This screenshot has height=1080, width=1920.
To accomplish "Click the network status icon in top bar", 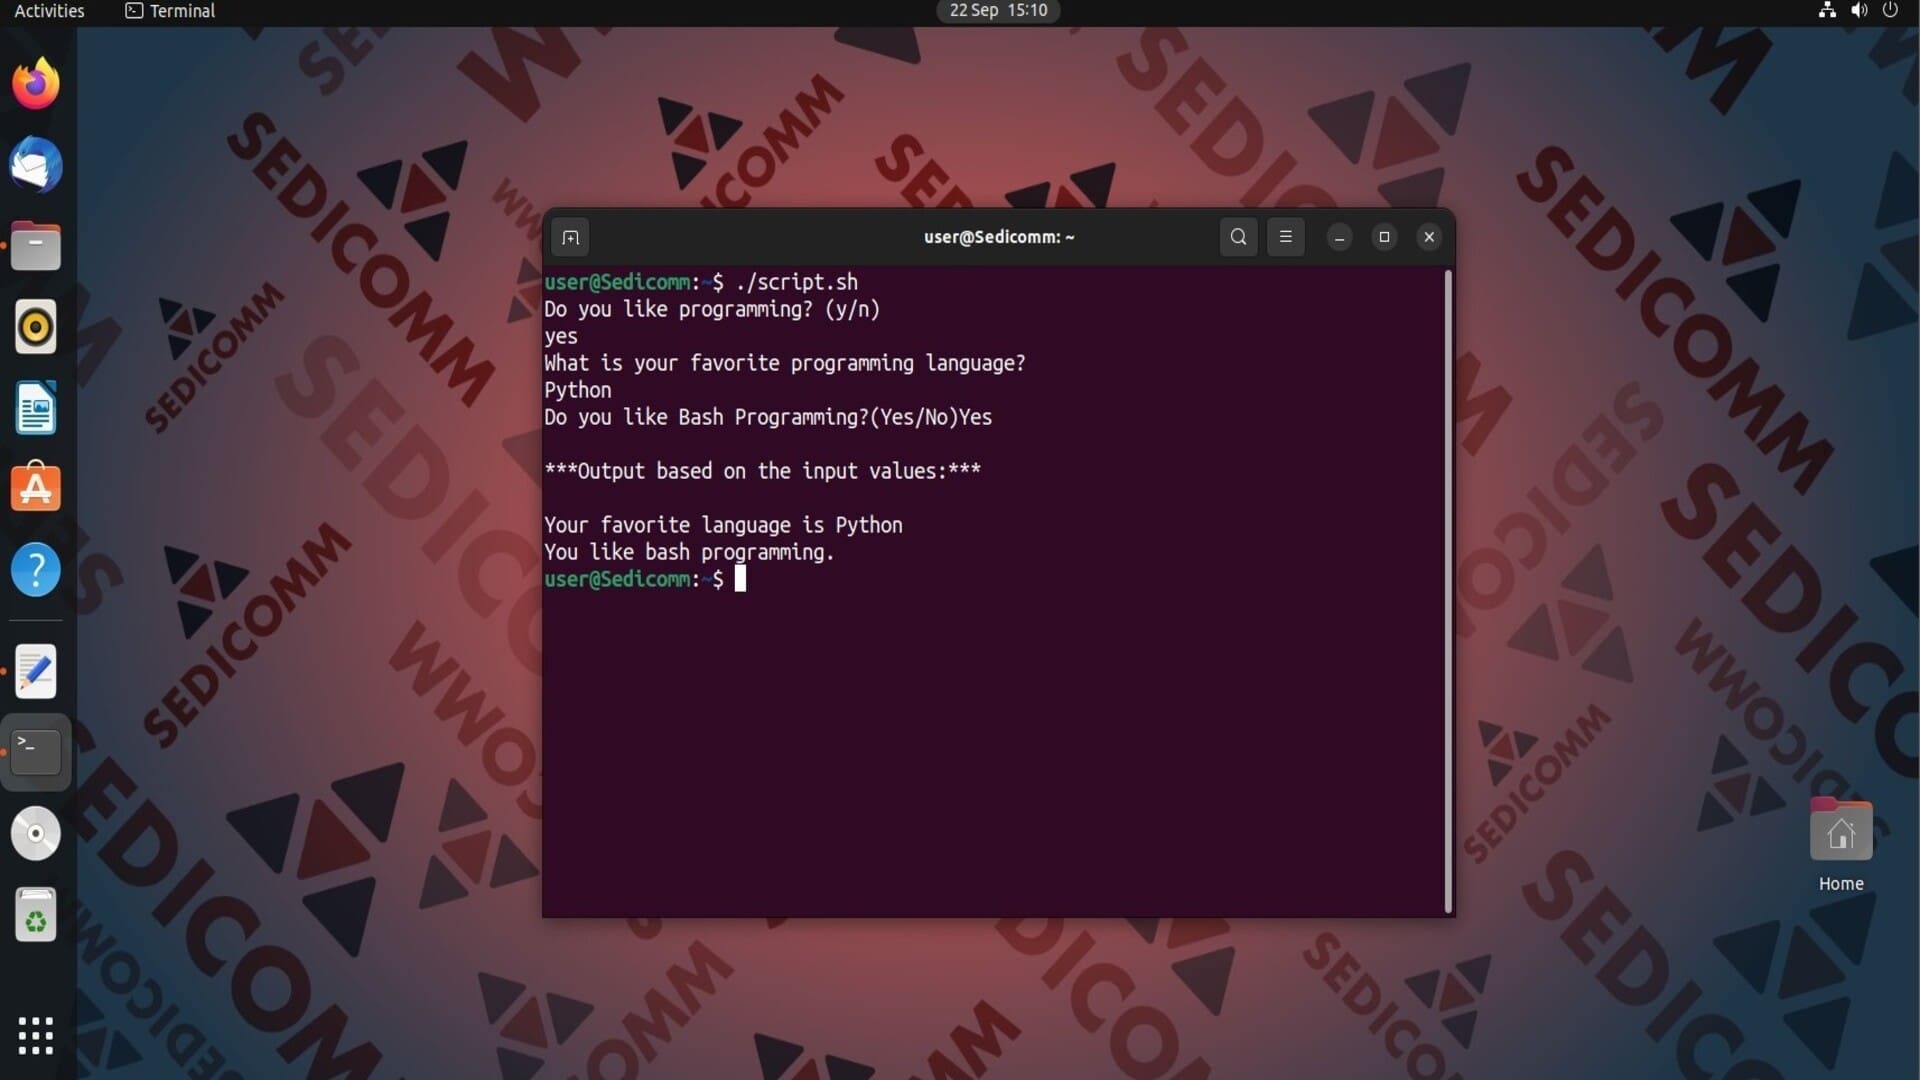I will pos(1827,11).
